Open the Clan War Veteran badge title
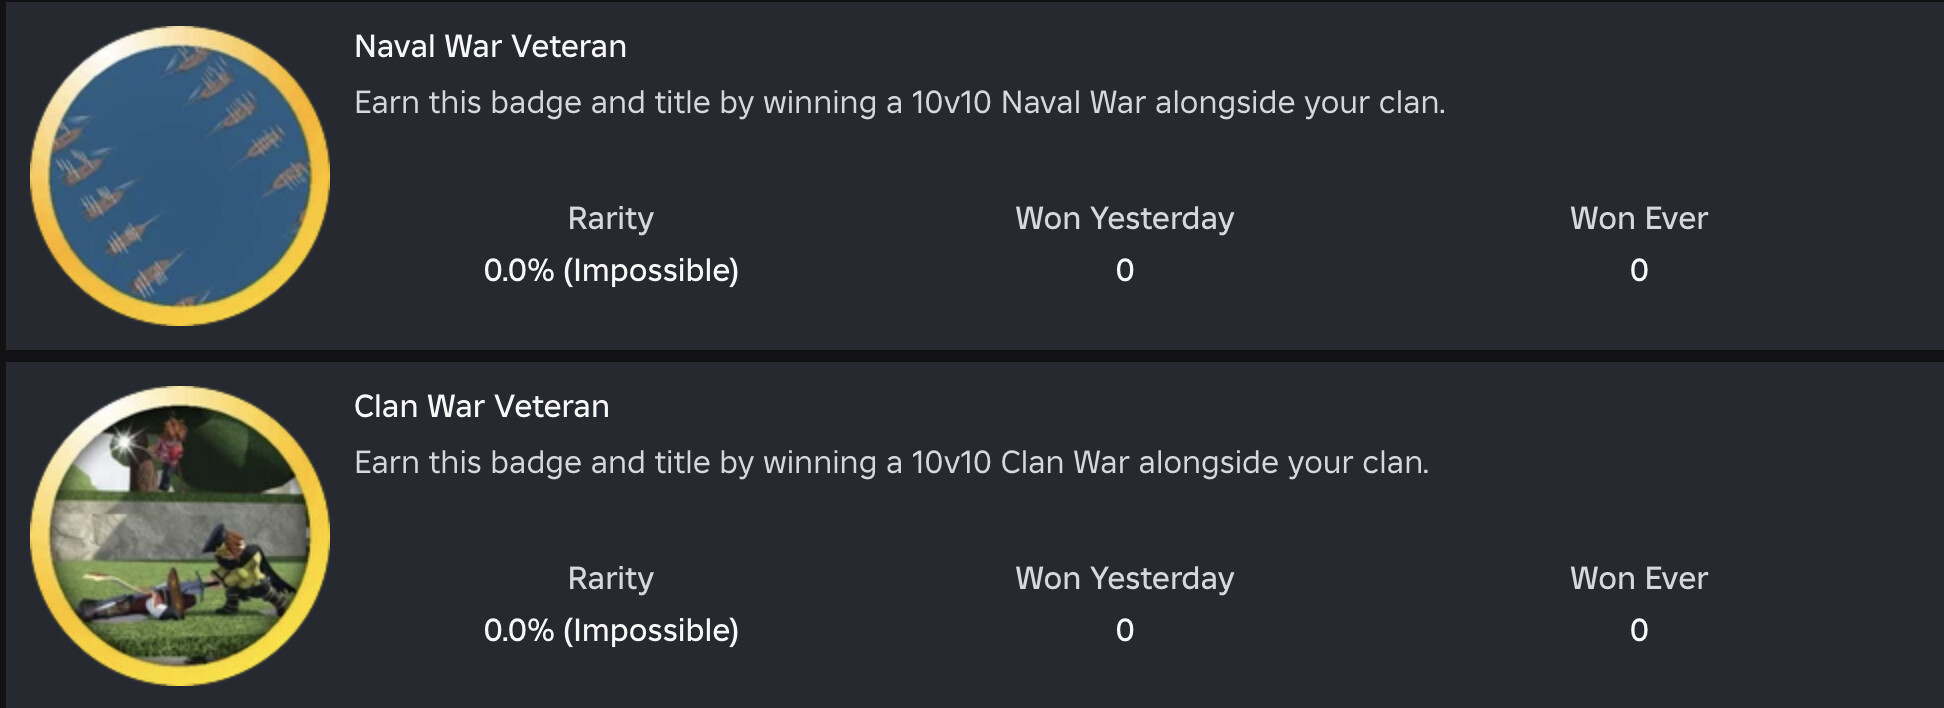 tap(481, 407)
